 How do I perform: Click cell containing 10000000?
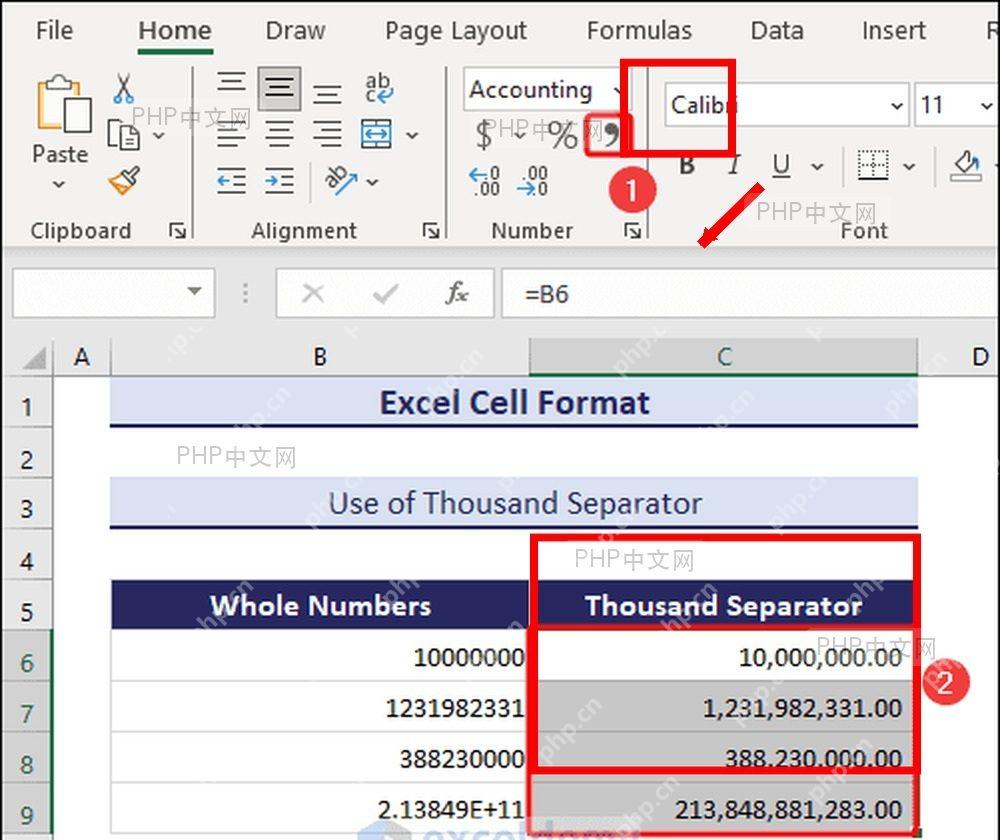click(320, 657)
